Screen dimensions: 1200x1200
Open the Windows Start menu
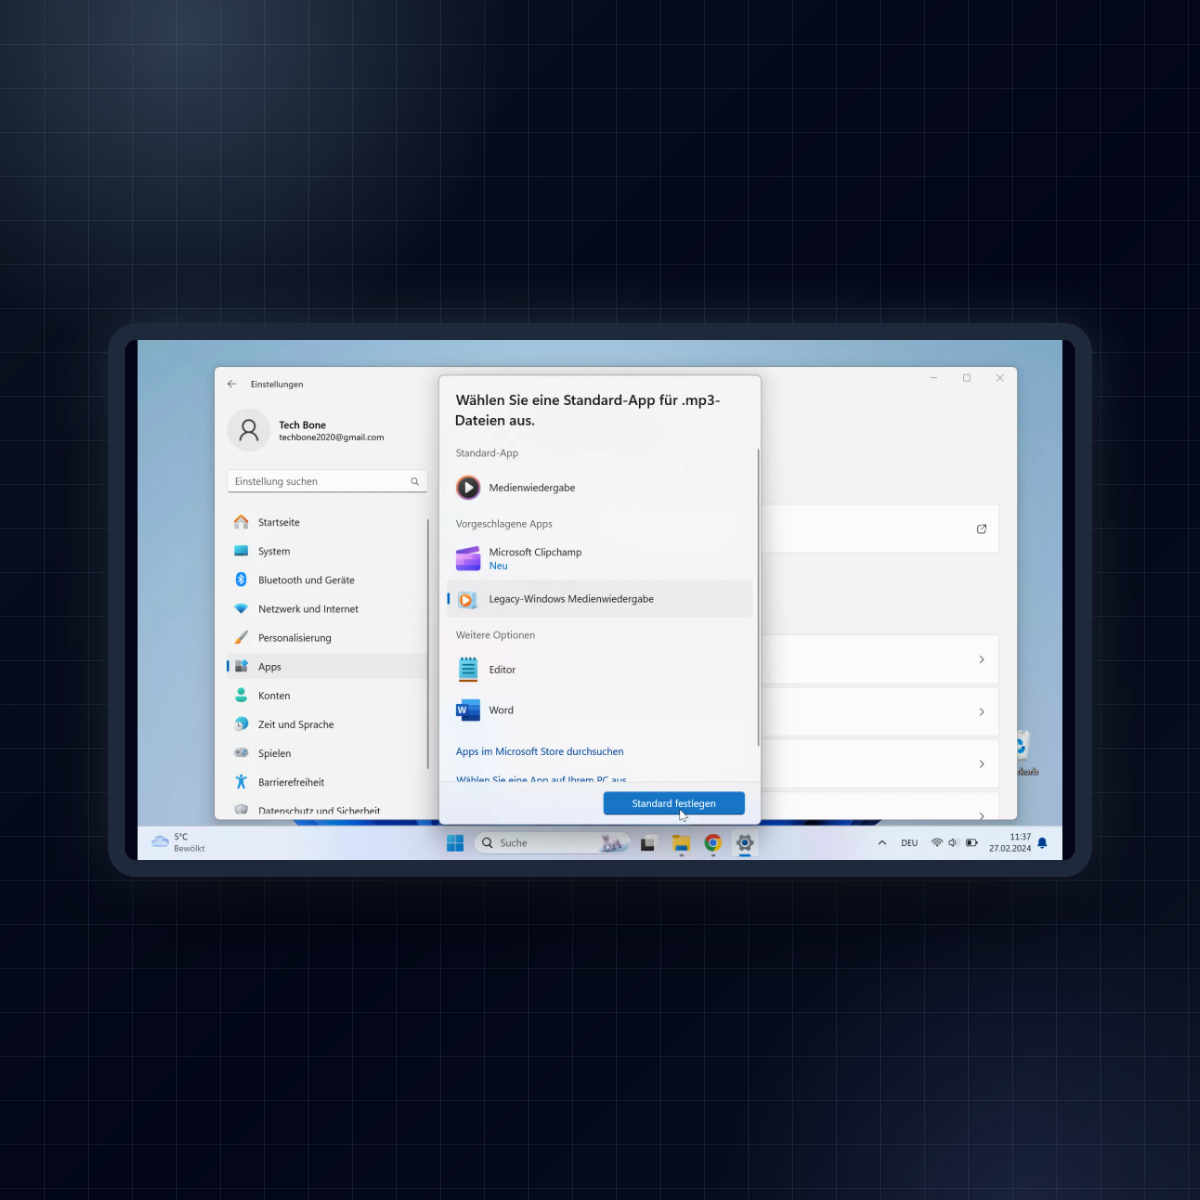pos(455,843)
